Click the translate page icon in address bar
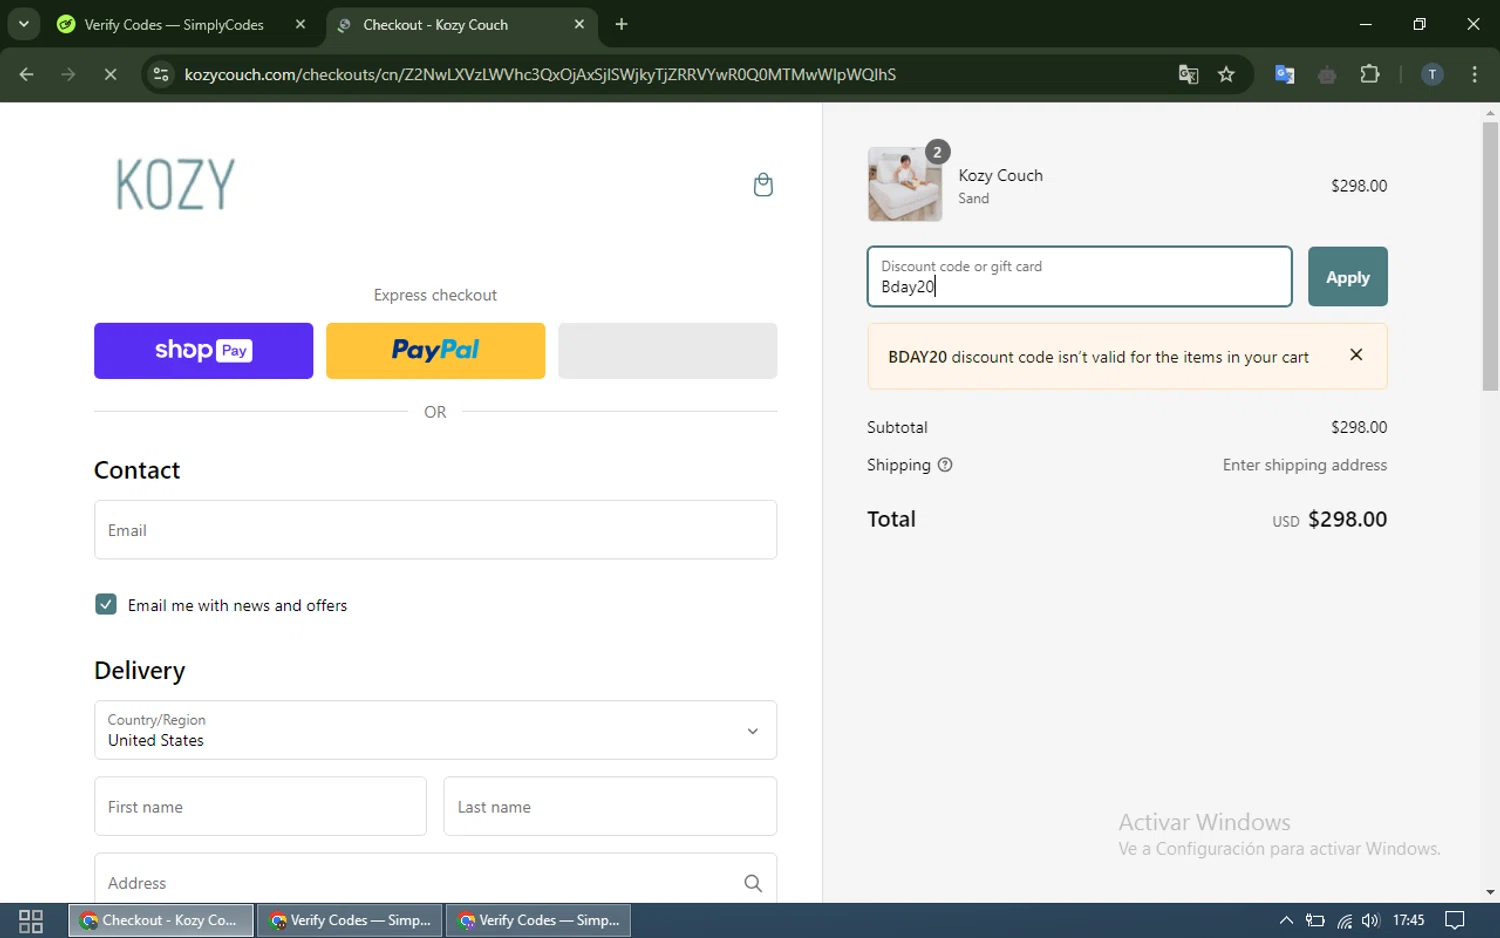1500x938 pixels. tap(1188, 74)
